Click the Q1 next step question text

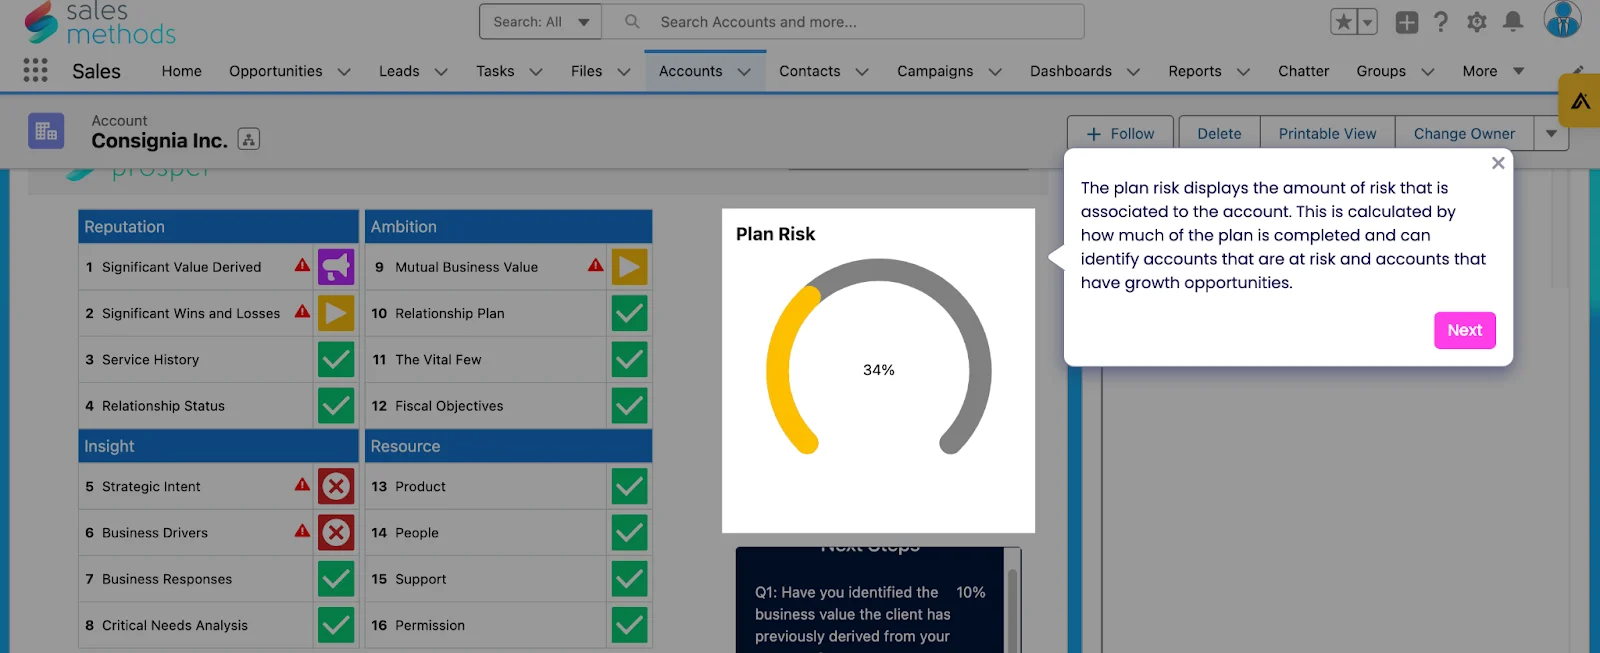[853, 614]
